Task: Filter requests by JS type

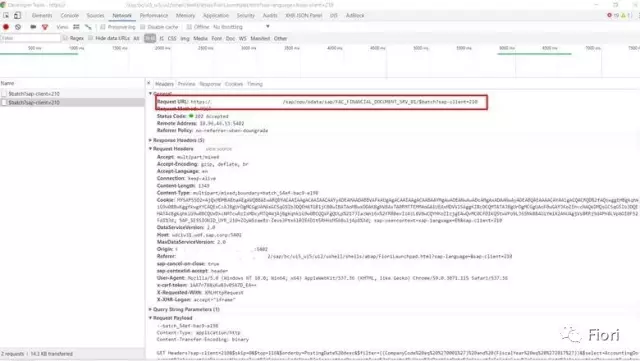Action: click(x=162, y=38)
